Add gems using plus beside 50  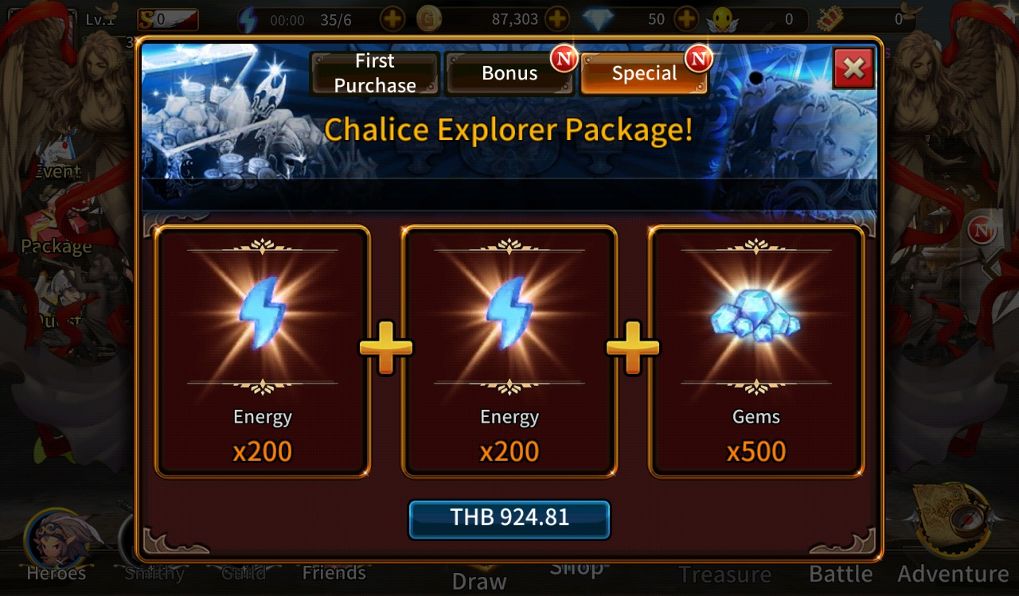coord(686,19)
